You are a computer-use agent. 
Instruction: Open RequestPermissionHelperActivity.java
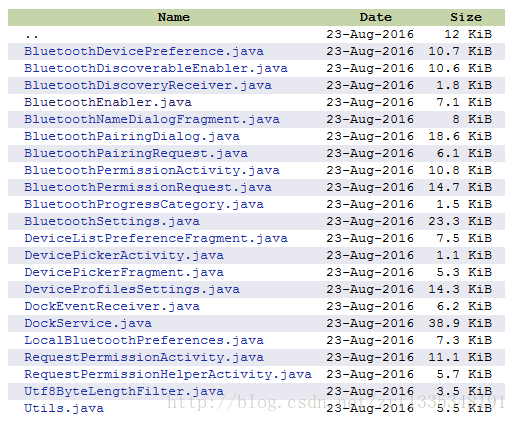click(168, 374)
